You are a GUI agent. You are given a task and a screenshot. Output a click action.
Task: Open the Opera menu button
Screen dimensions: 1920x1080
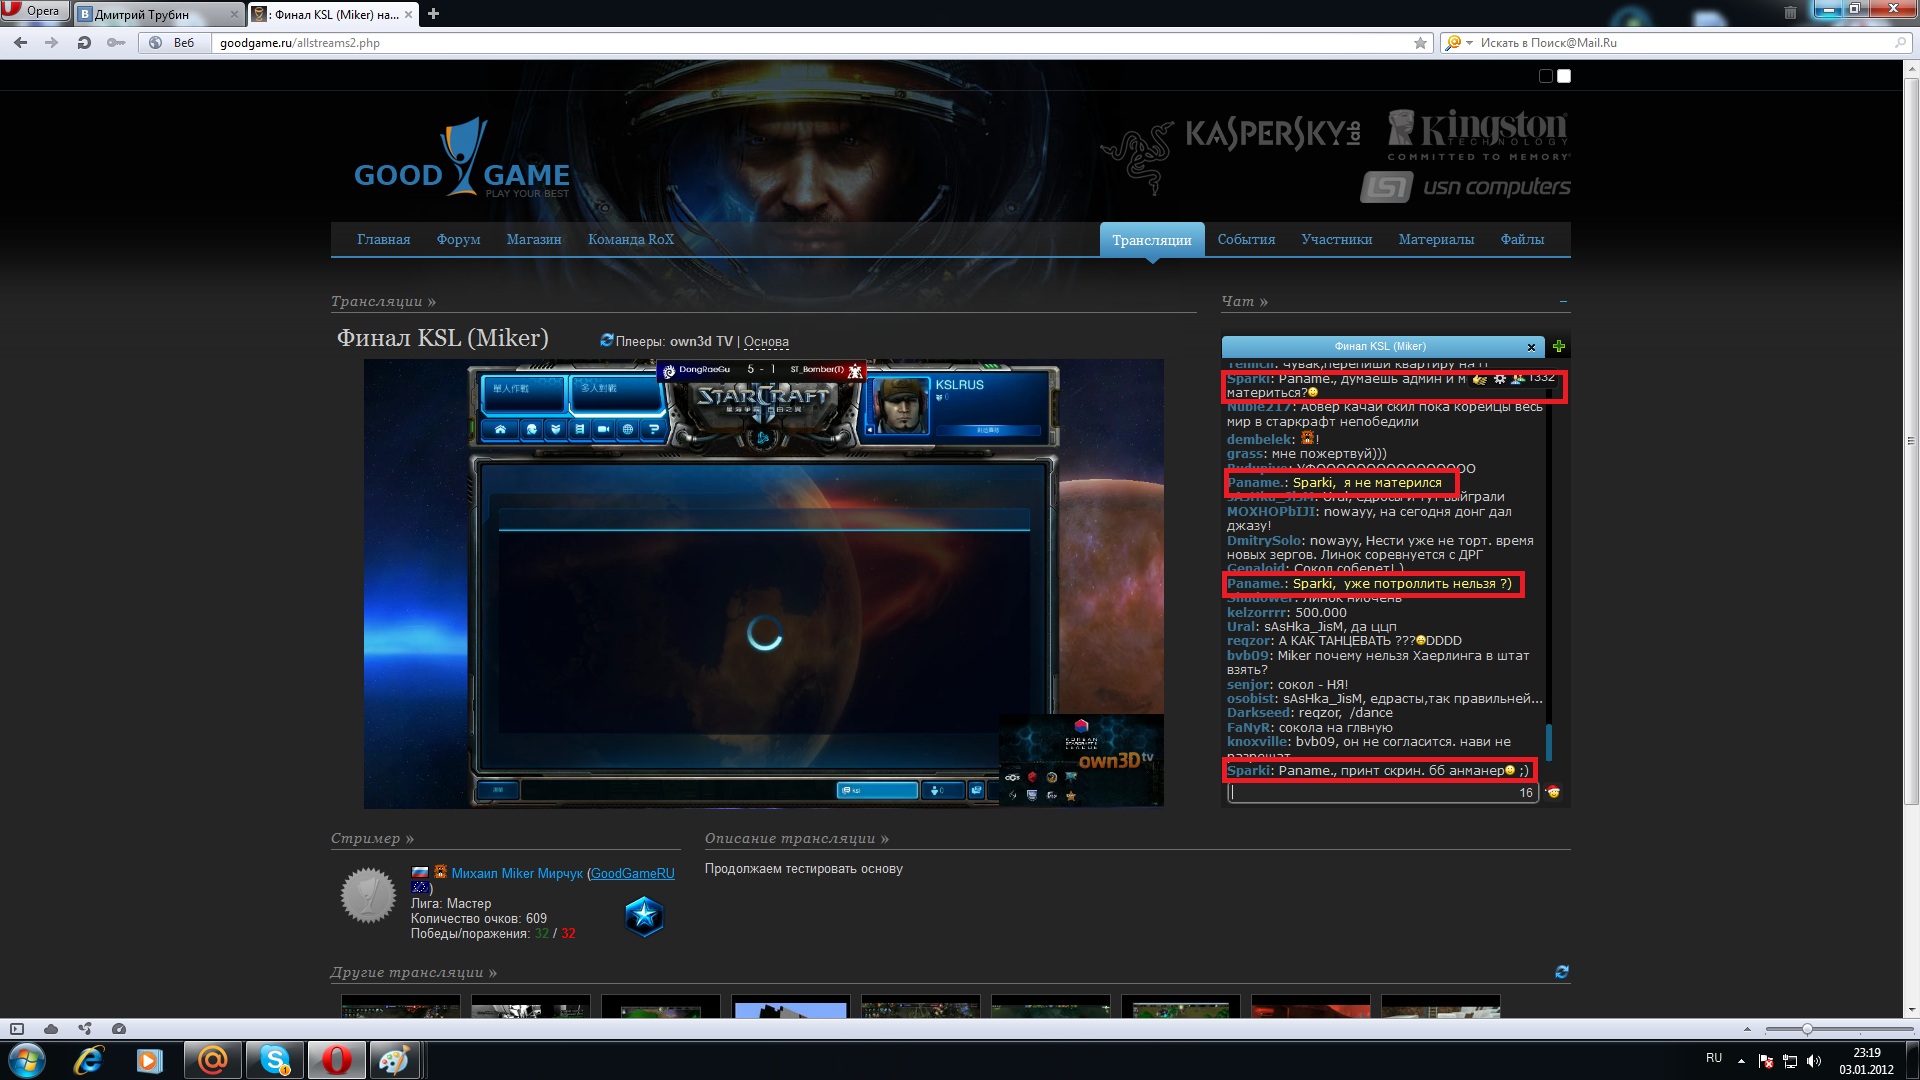[x=35, y=11]
